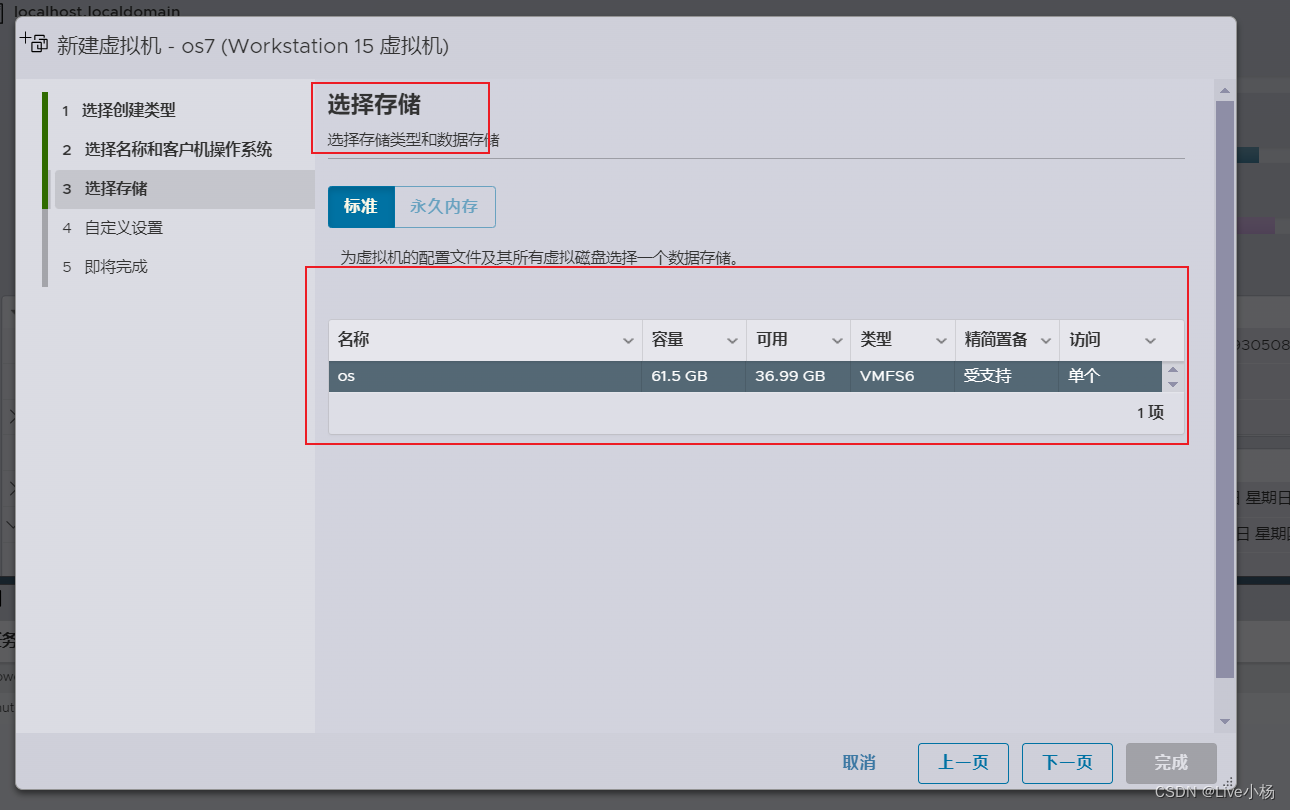This screenshot has height=810, width=1290.
Task: Select the os datastore row
Action: (x=745, y=376)
